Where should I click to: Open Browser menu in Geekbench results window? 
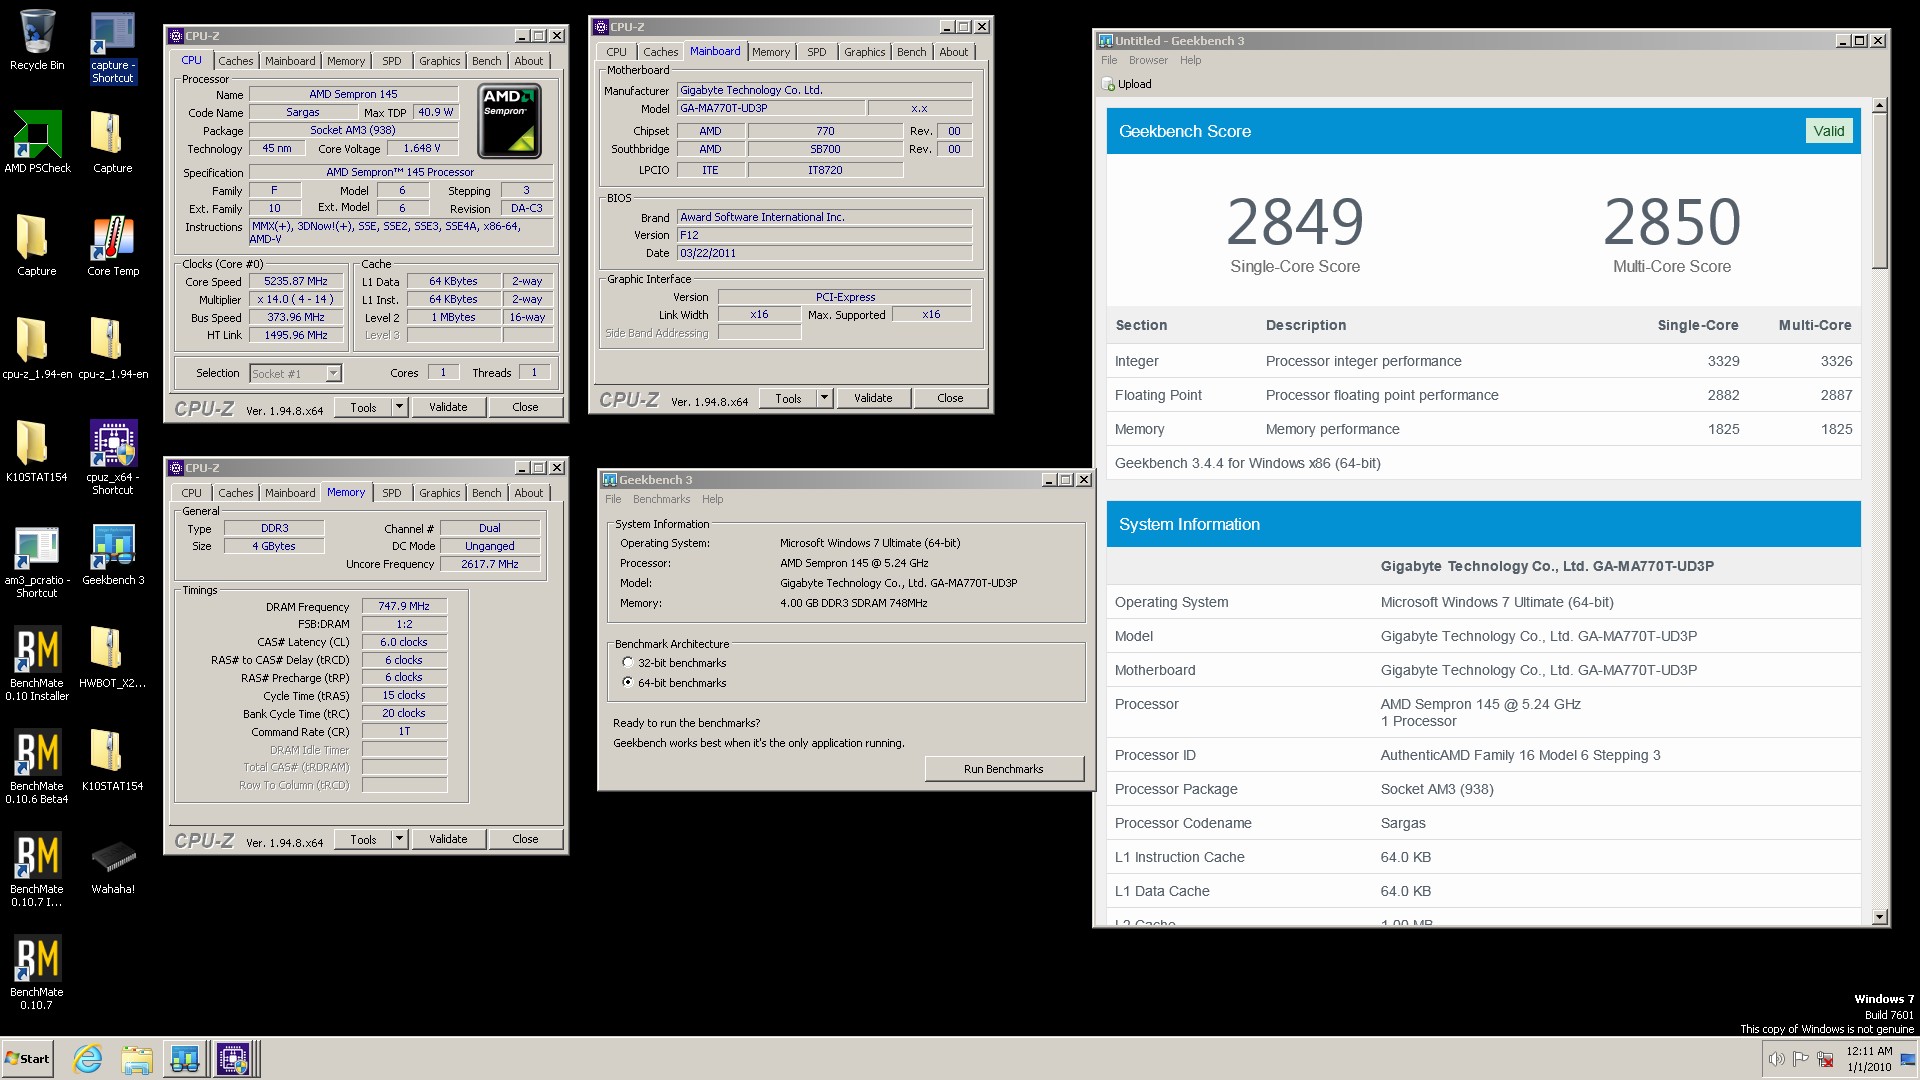coord(1148,60)
